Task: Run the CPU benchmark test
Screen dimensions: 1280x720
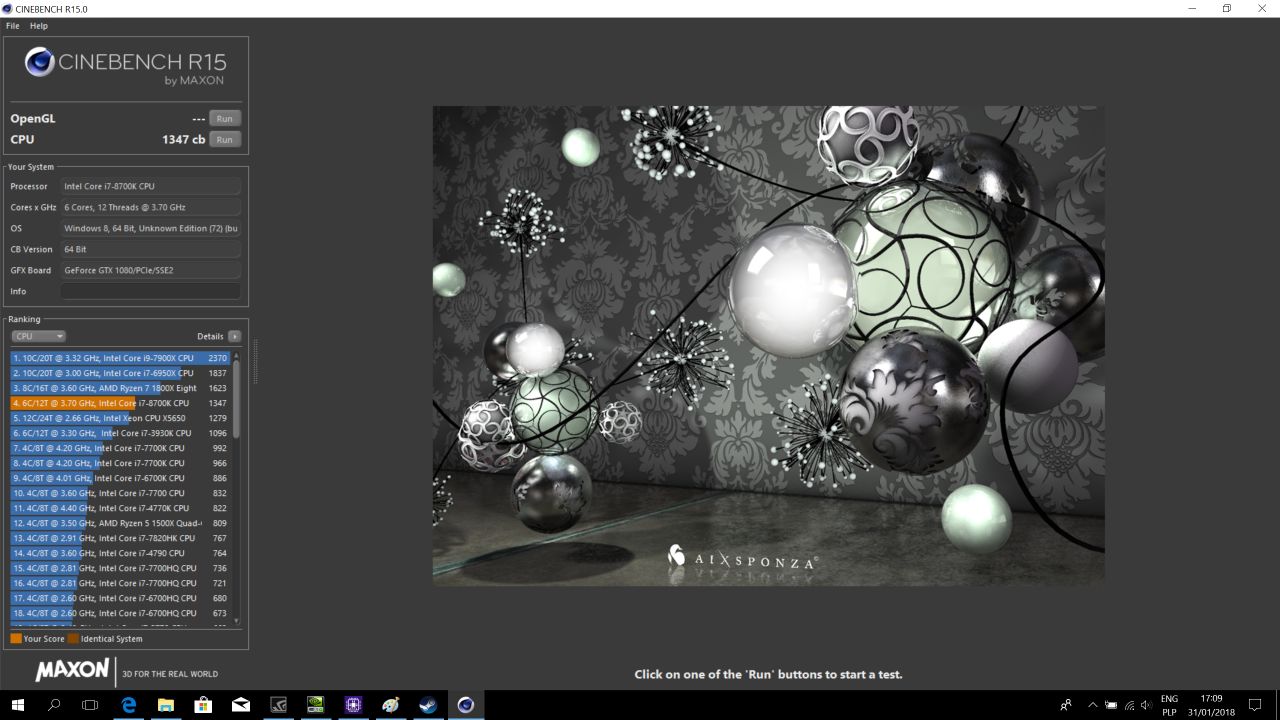Action: (224, 139)
